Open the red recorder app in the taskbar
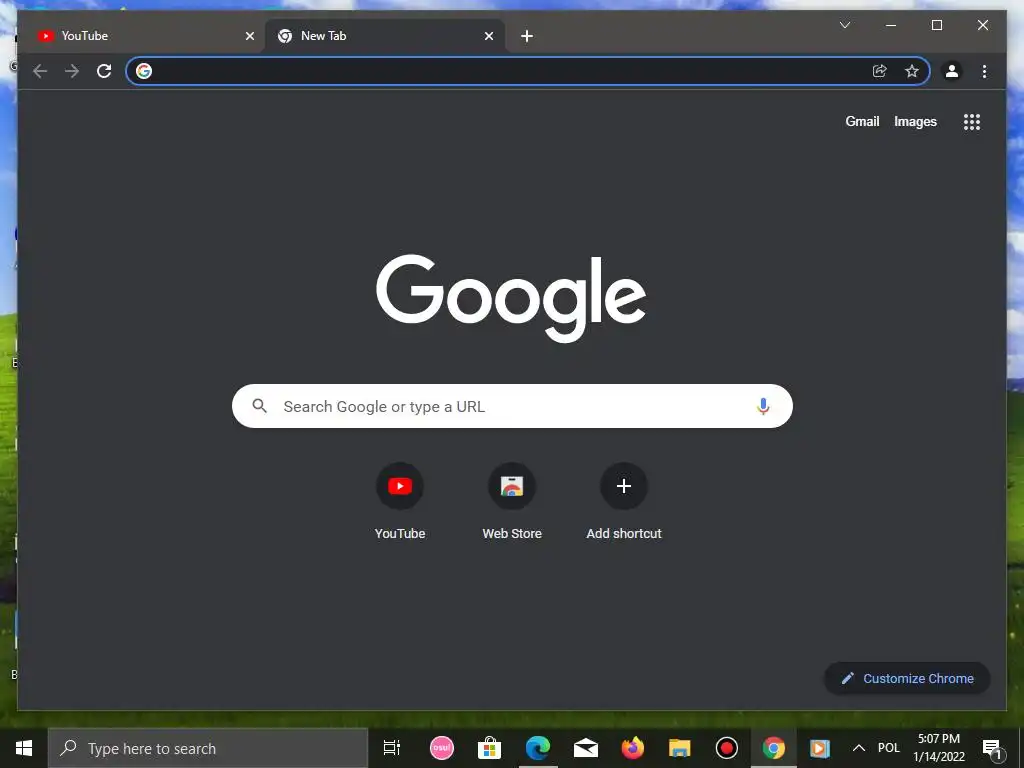 tap(727, 748)
